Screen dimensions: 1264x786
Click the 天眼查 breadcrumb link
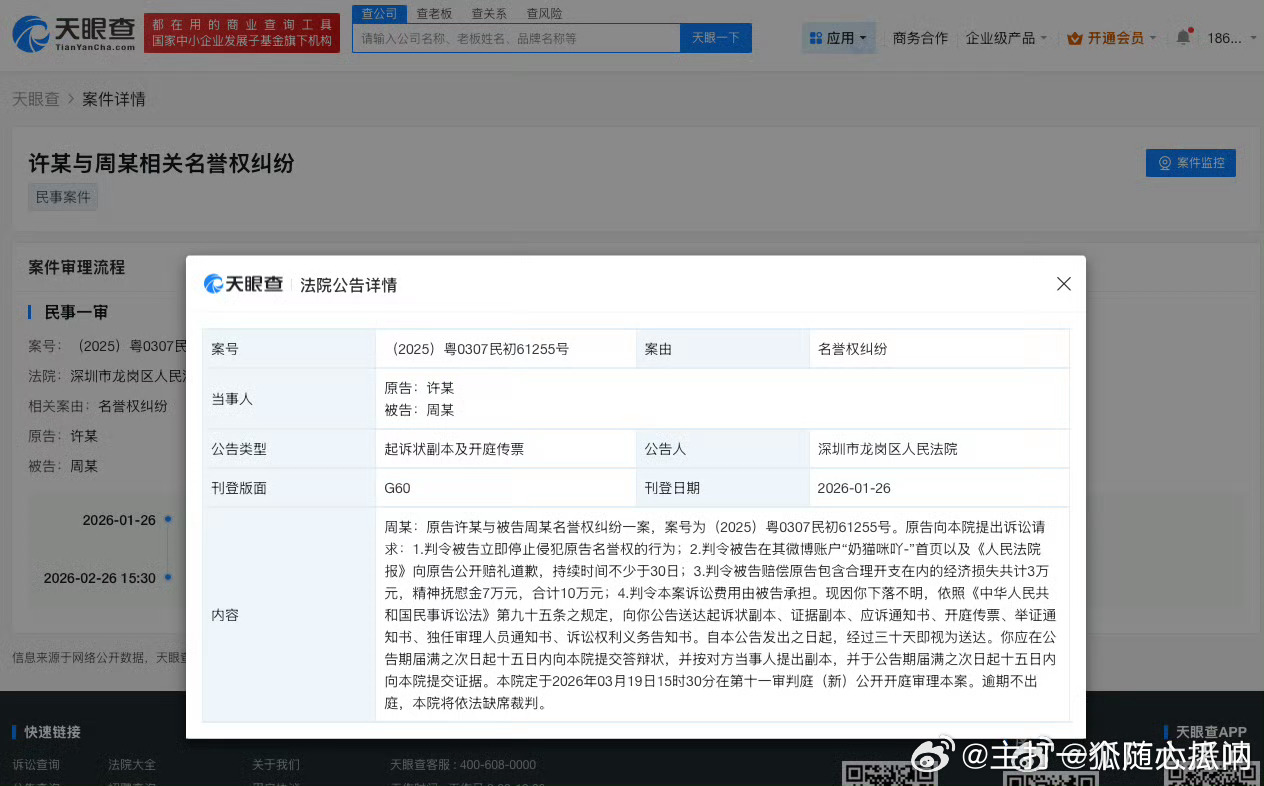coord(36,99)
